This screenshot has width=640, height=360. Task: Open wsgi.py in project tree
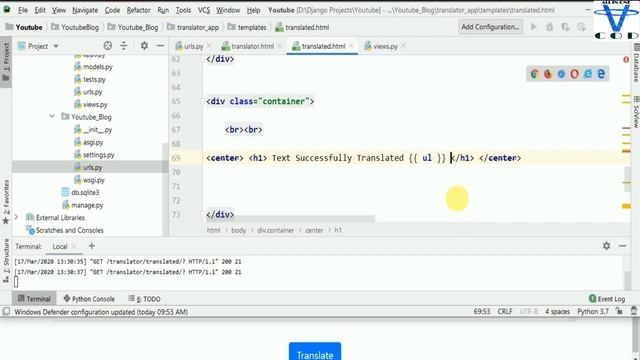tap(90, 180)
